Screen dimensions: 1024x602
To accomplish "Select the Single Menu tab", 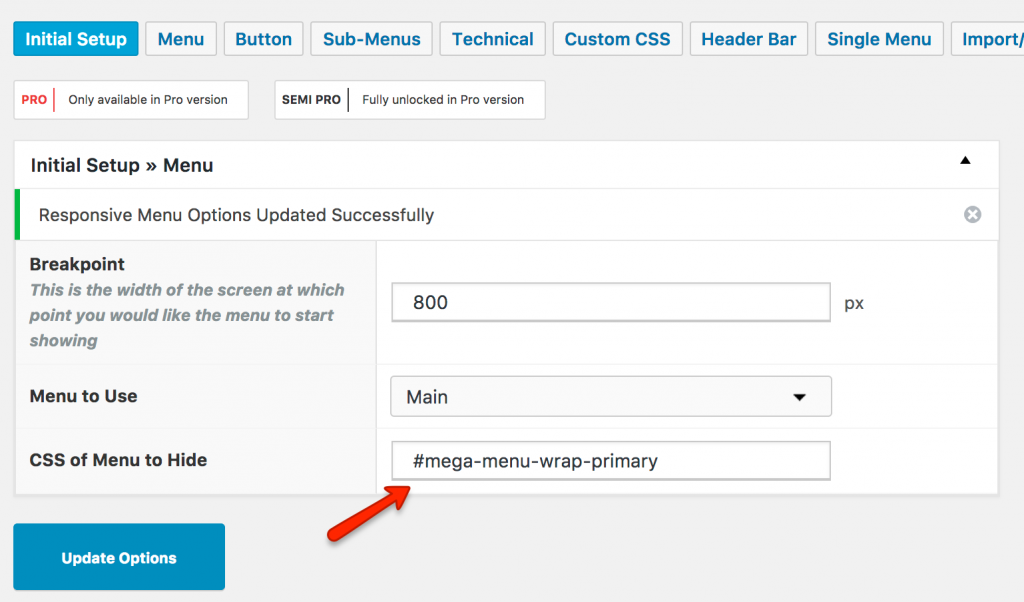I will click(878, 38).
